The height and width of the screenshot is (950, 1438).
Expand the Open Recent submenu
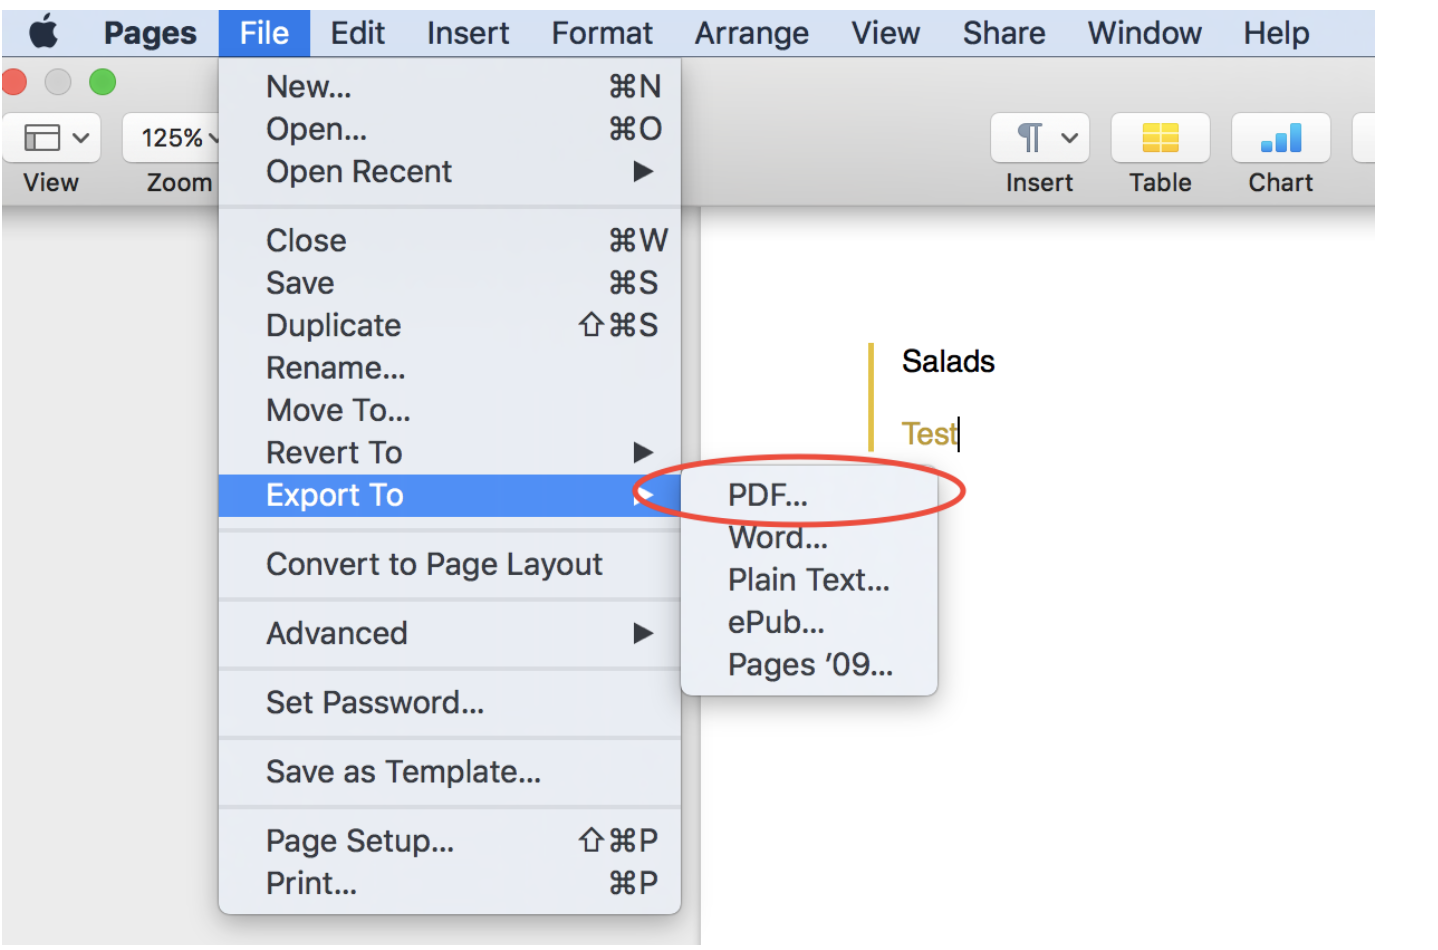[x=450, y=172]
